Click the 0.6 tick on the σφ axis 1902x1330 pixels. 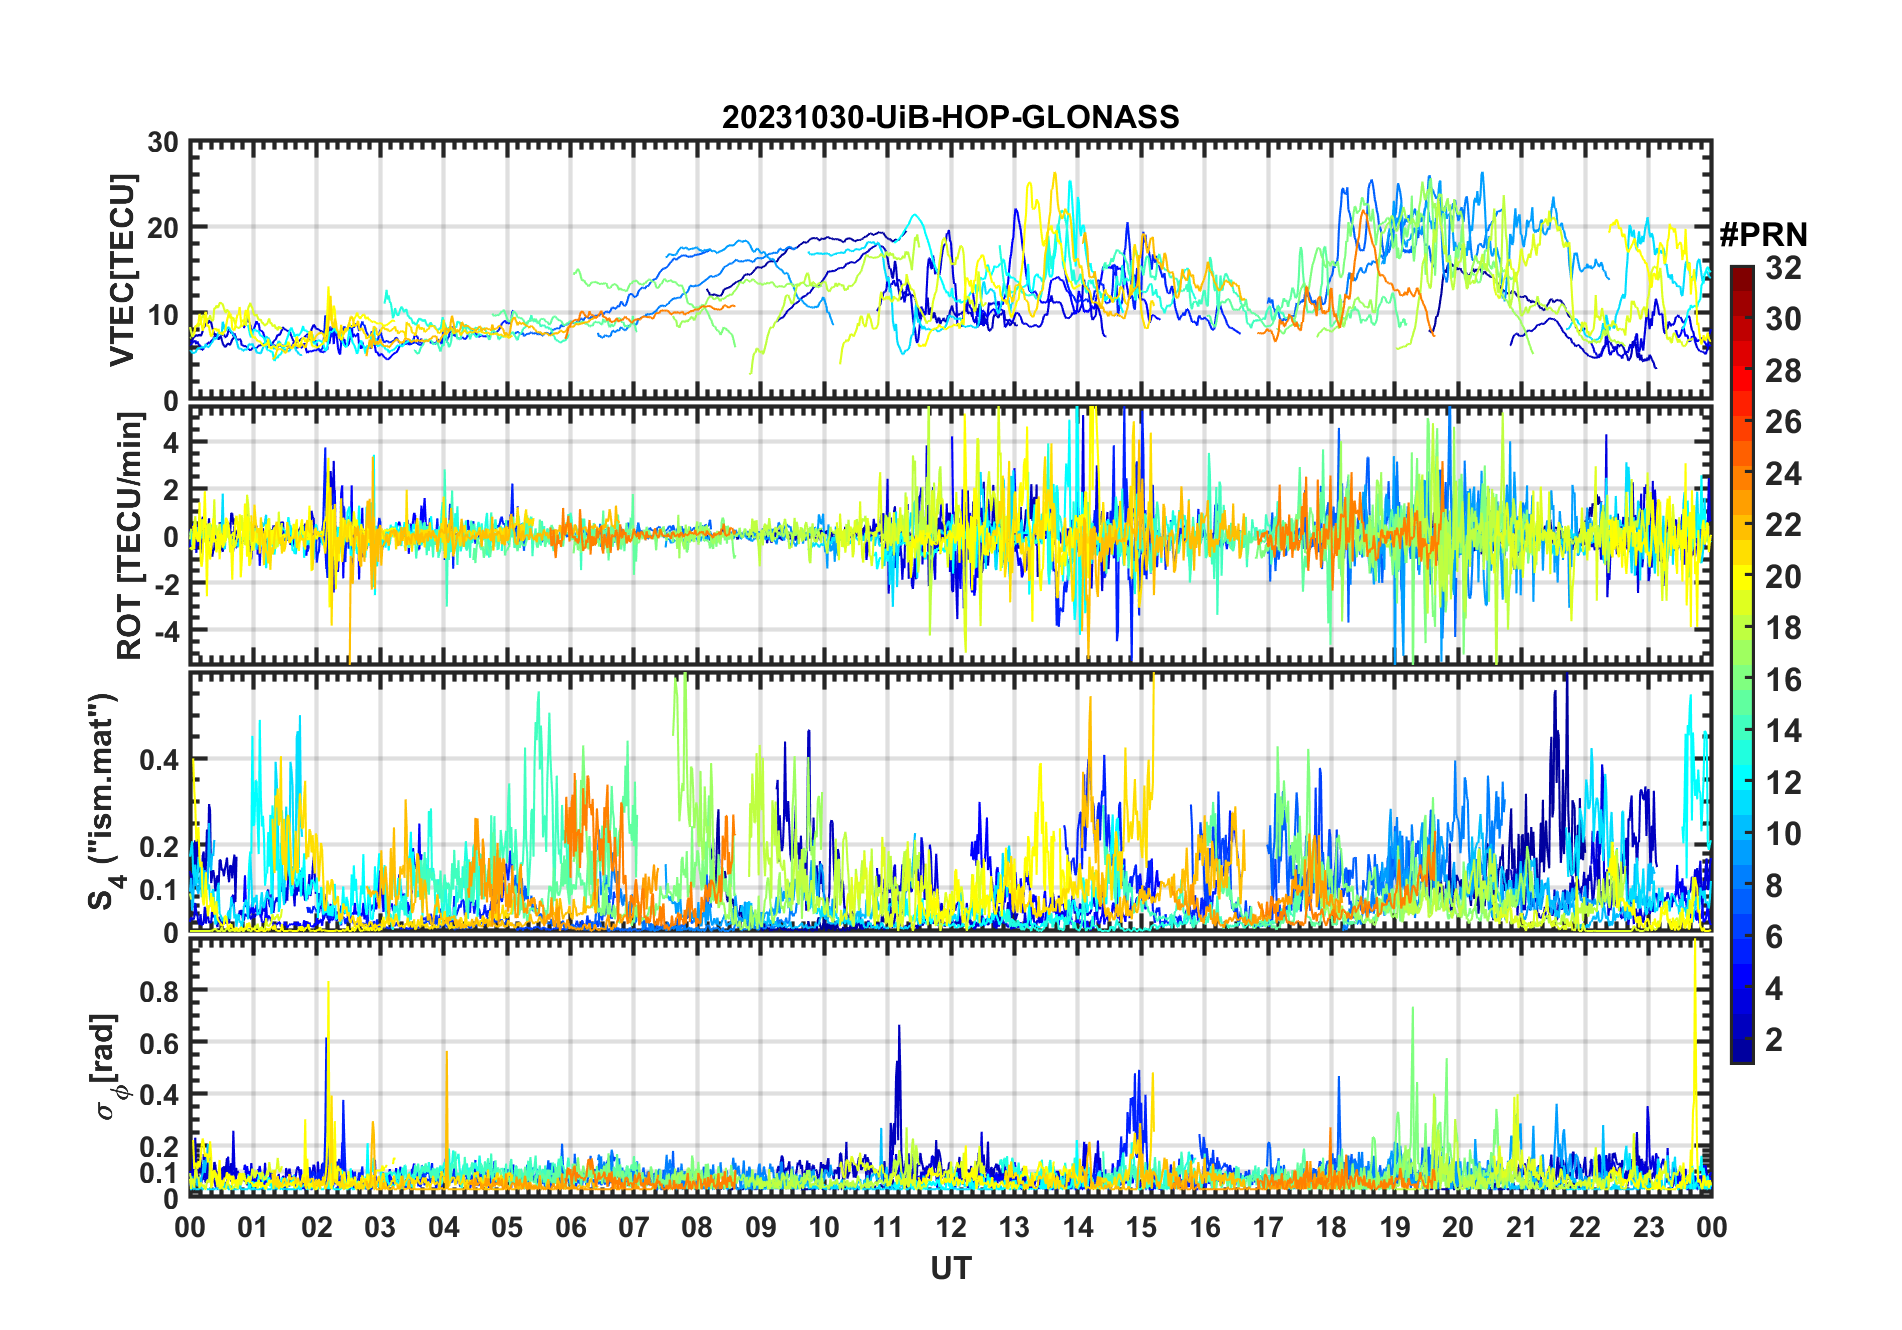159,1043
